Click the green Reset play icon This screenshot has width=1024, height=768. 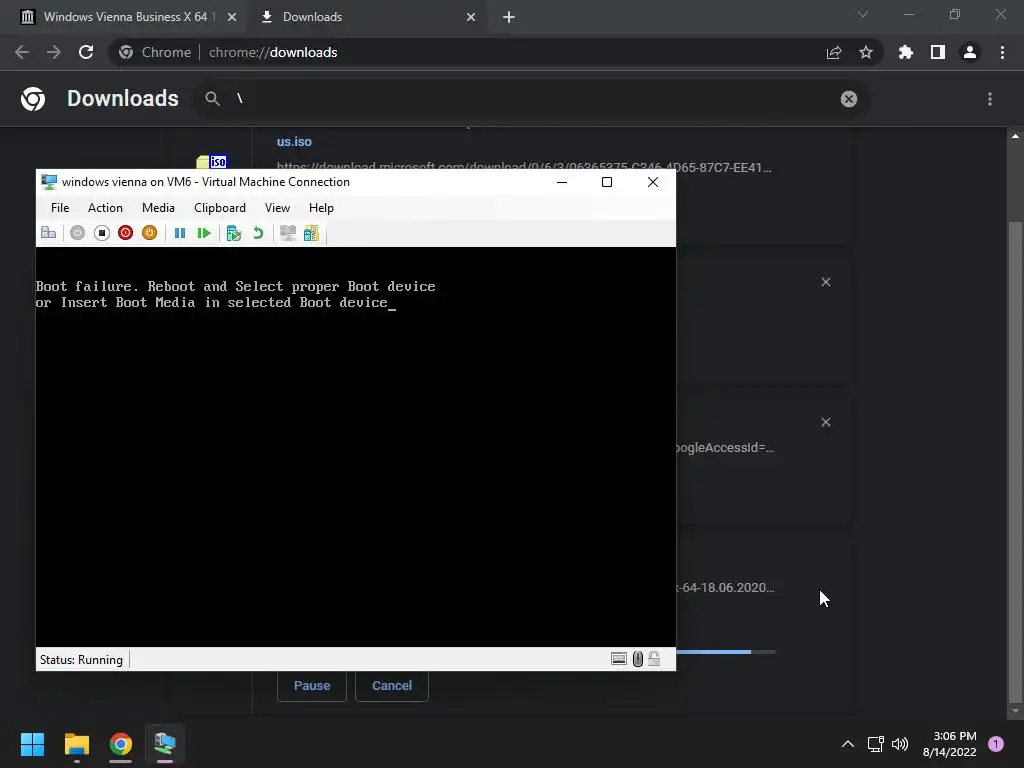click(204, 233)
